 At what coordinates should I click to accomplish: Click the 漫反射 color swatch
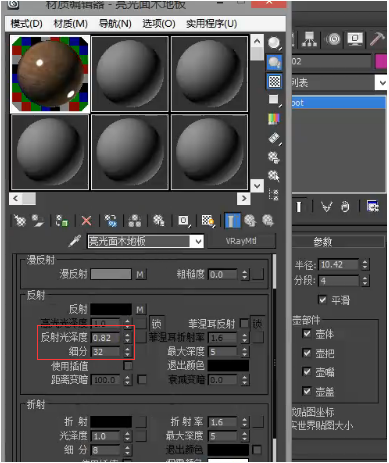pyautogui.click(x=111, y=274)
